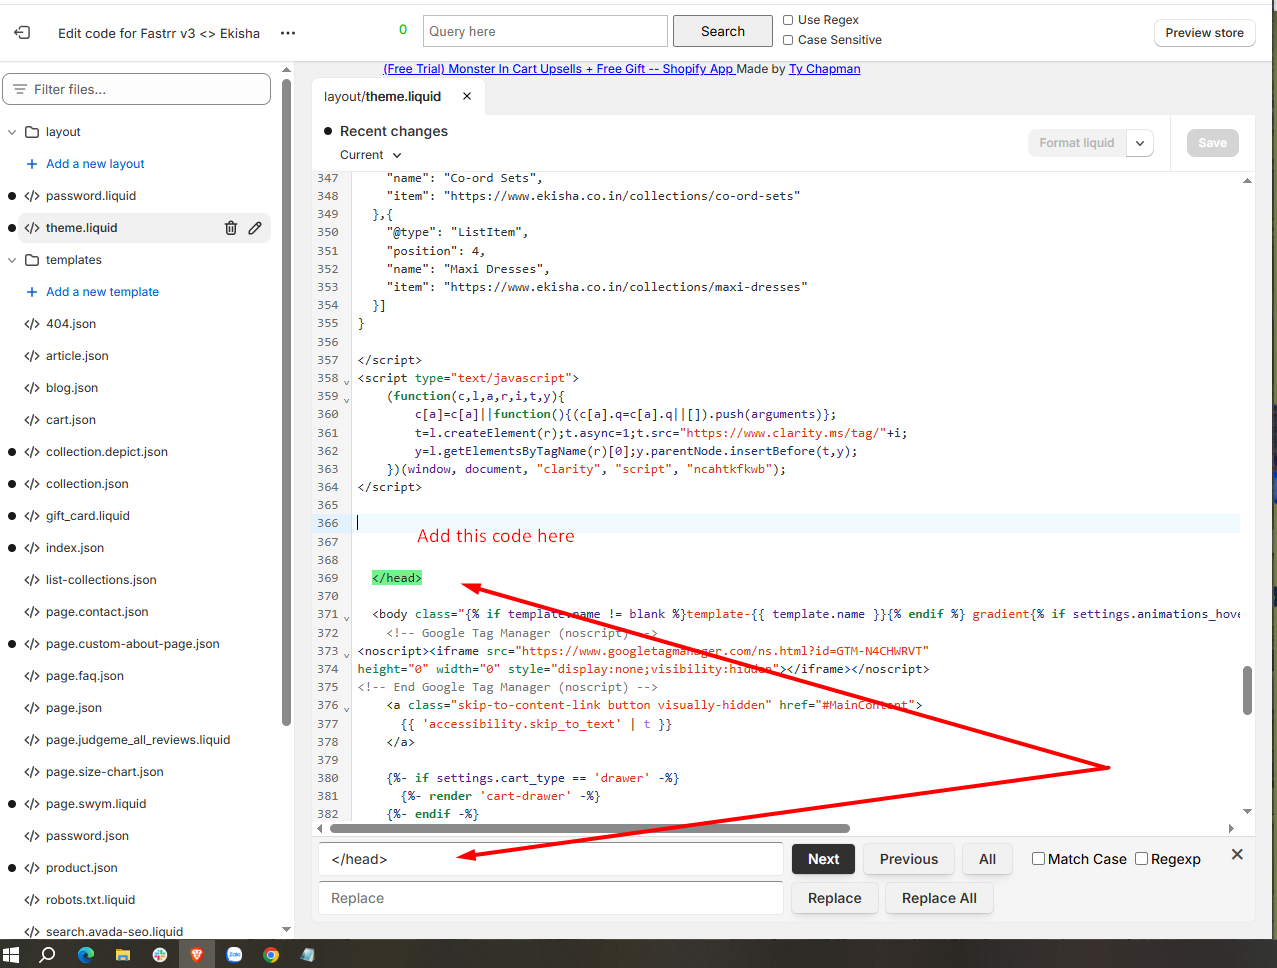The width and height of the screenshot is (1277, 968).
Task: Click code icon next to 404.json
Action: point(32,324)
